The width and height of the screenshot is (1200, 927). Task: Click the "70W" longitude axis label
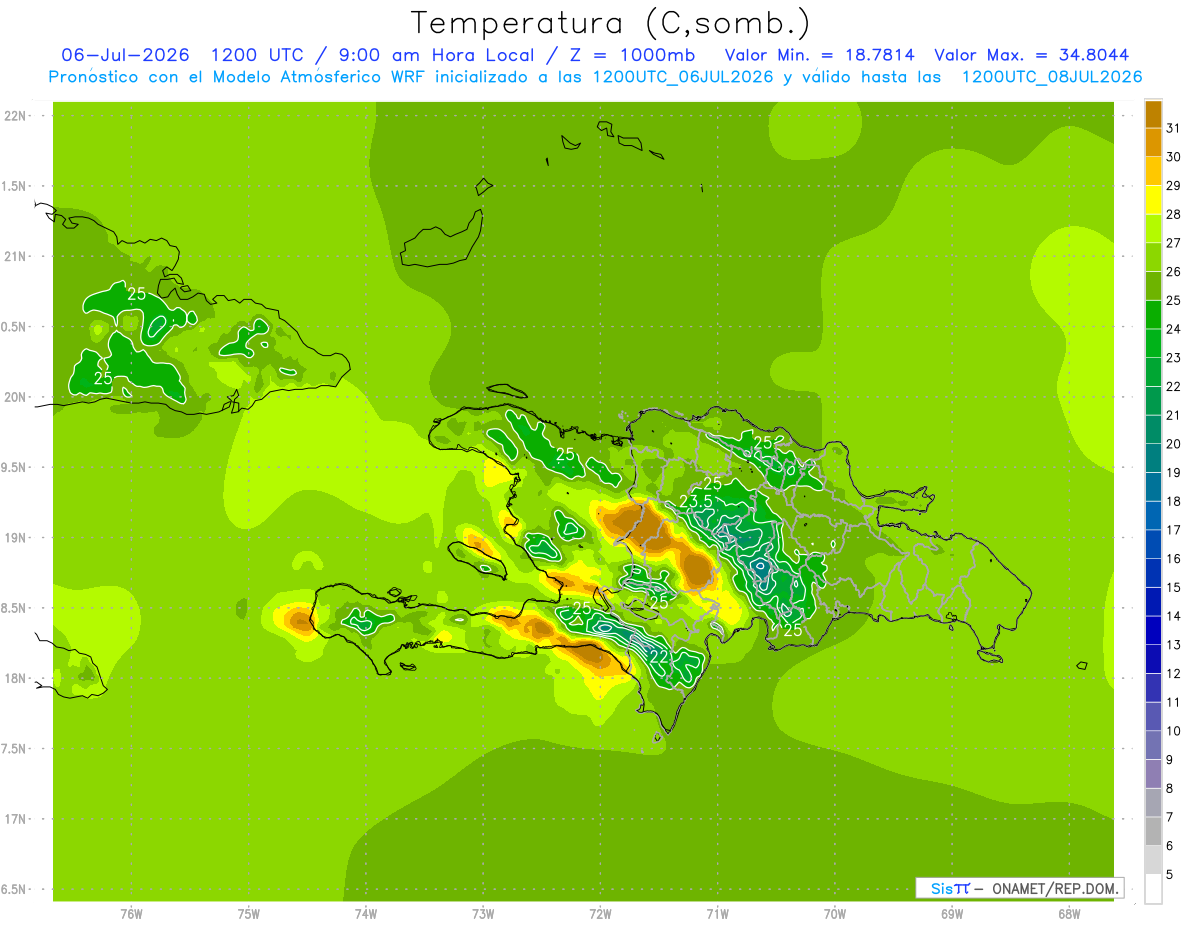point(835,914)
